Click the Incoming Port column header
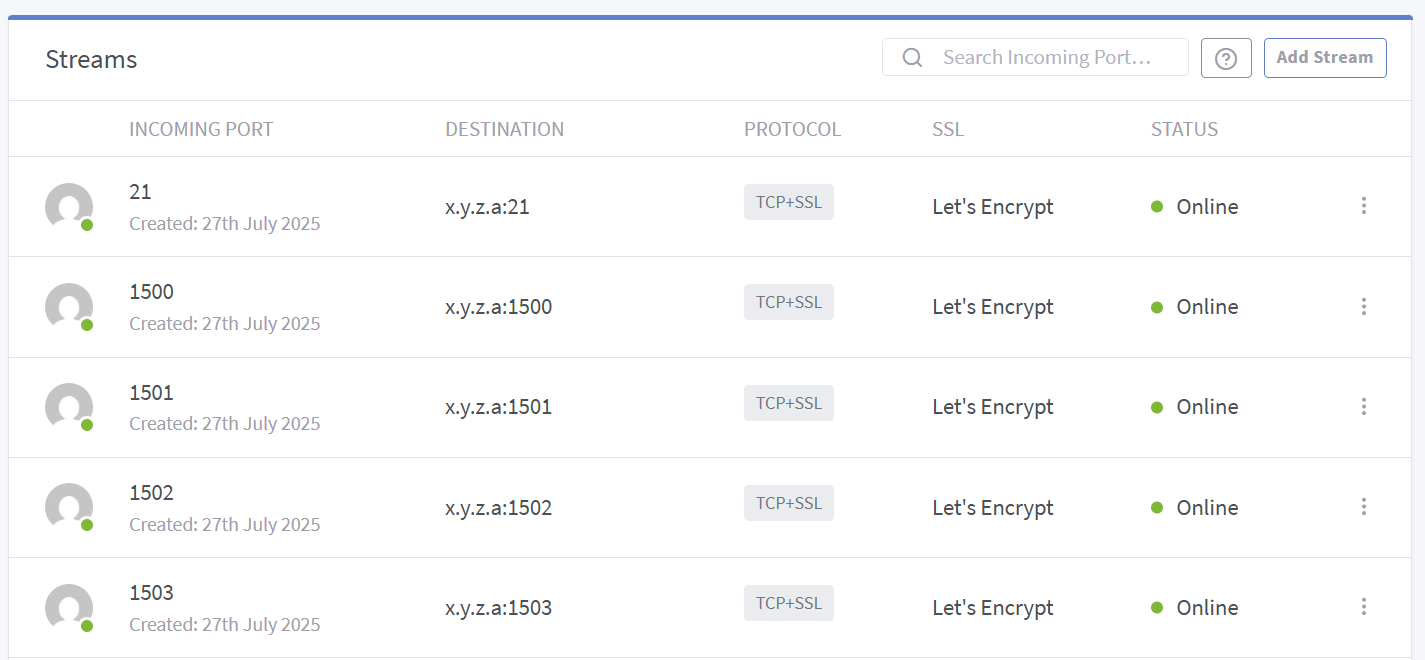 201,129
